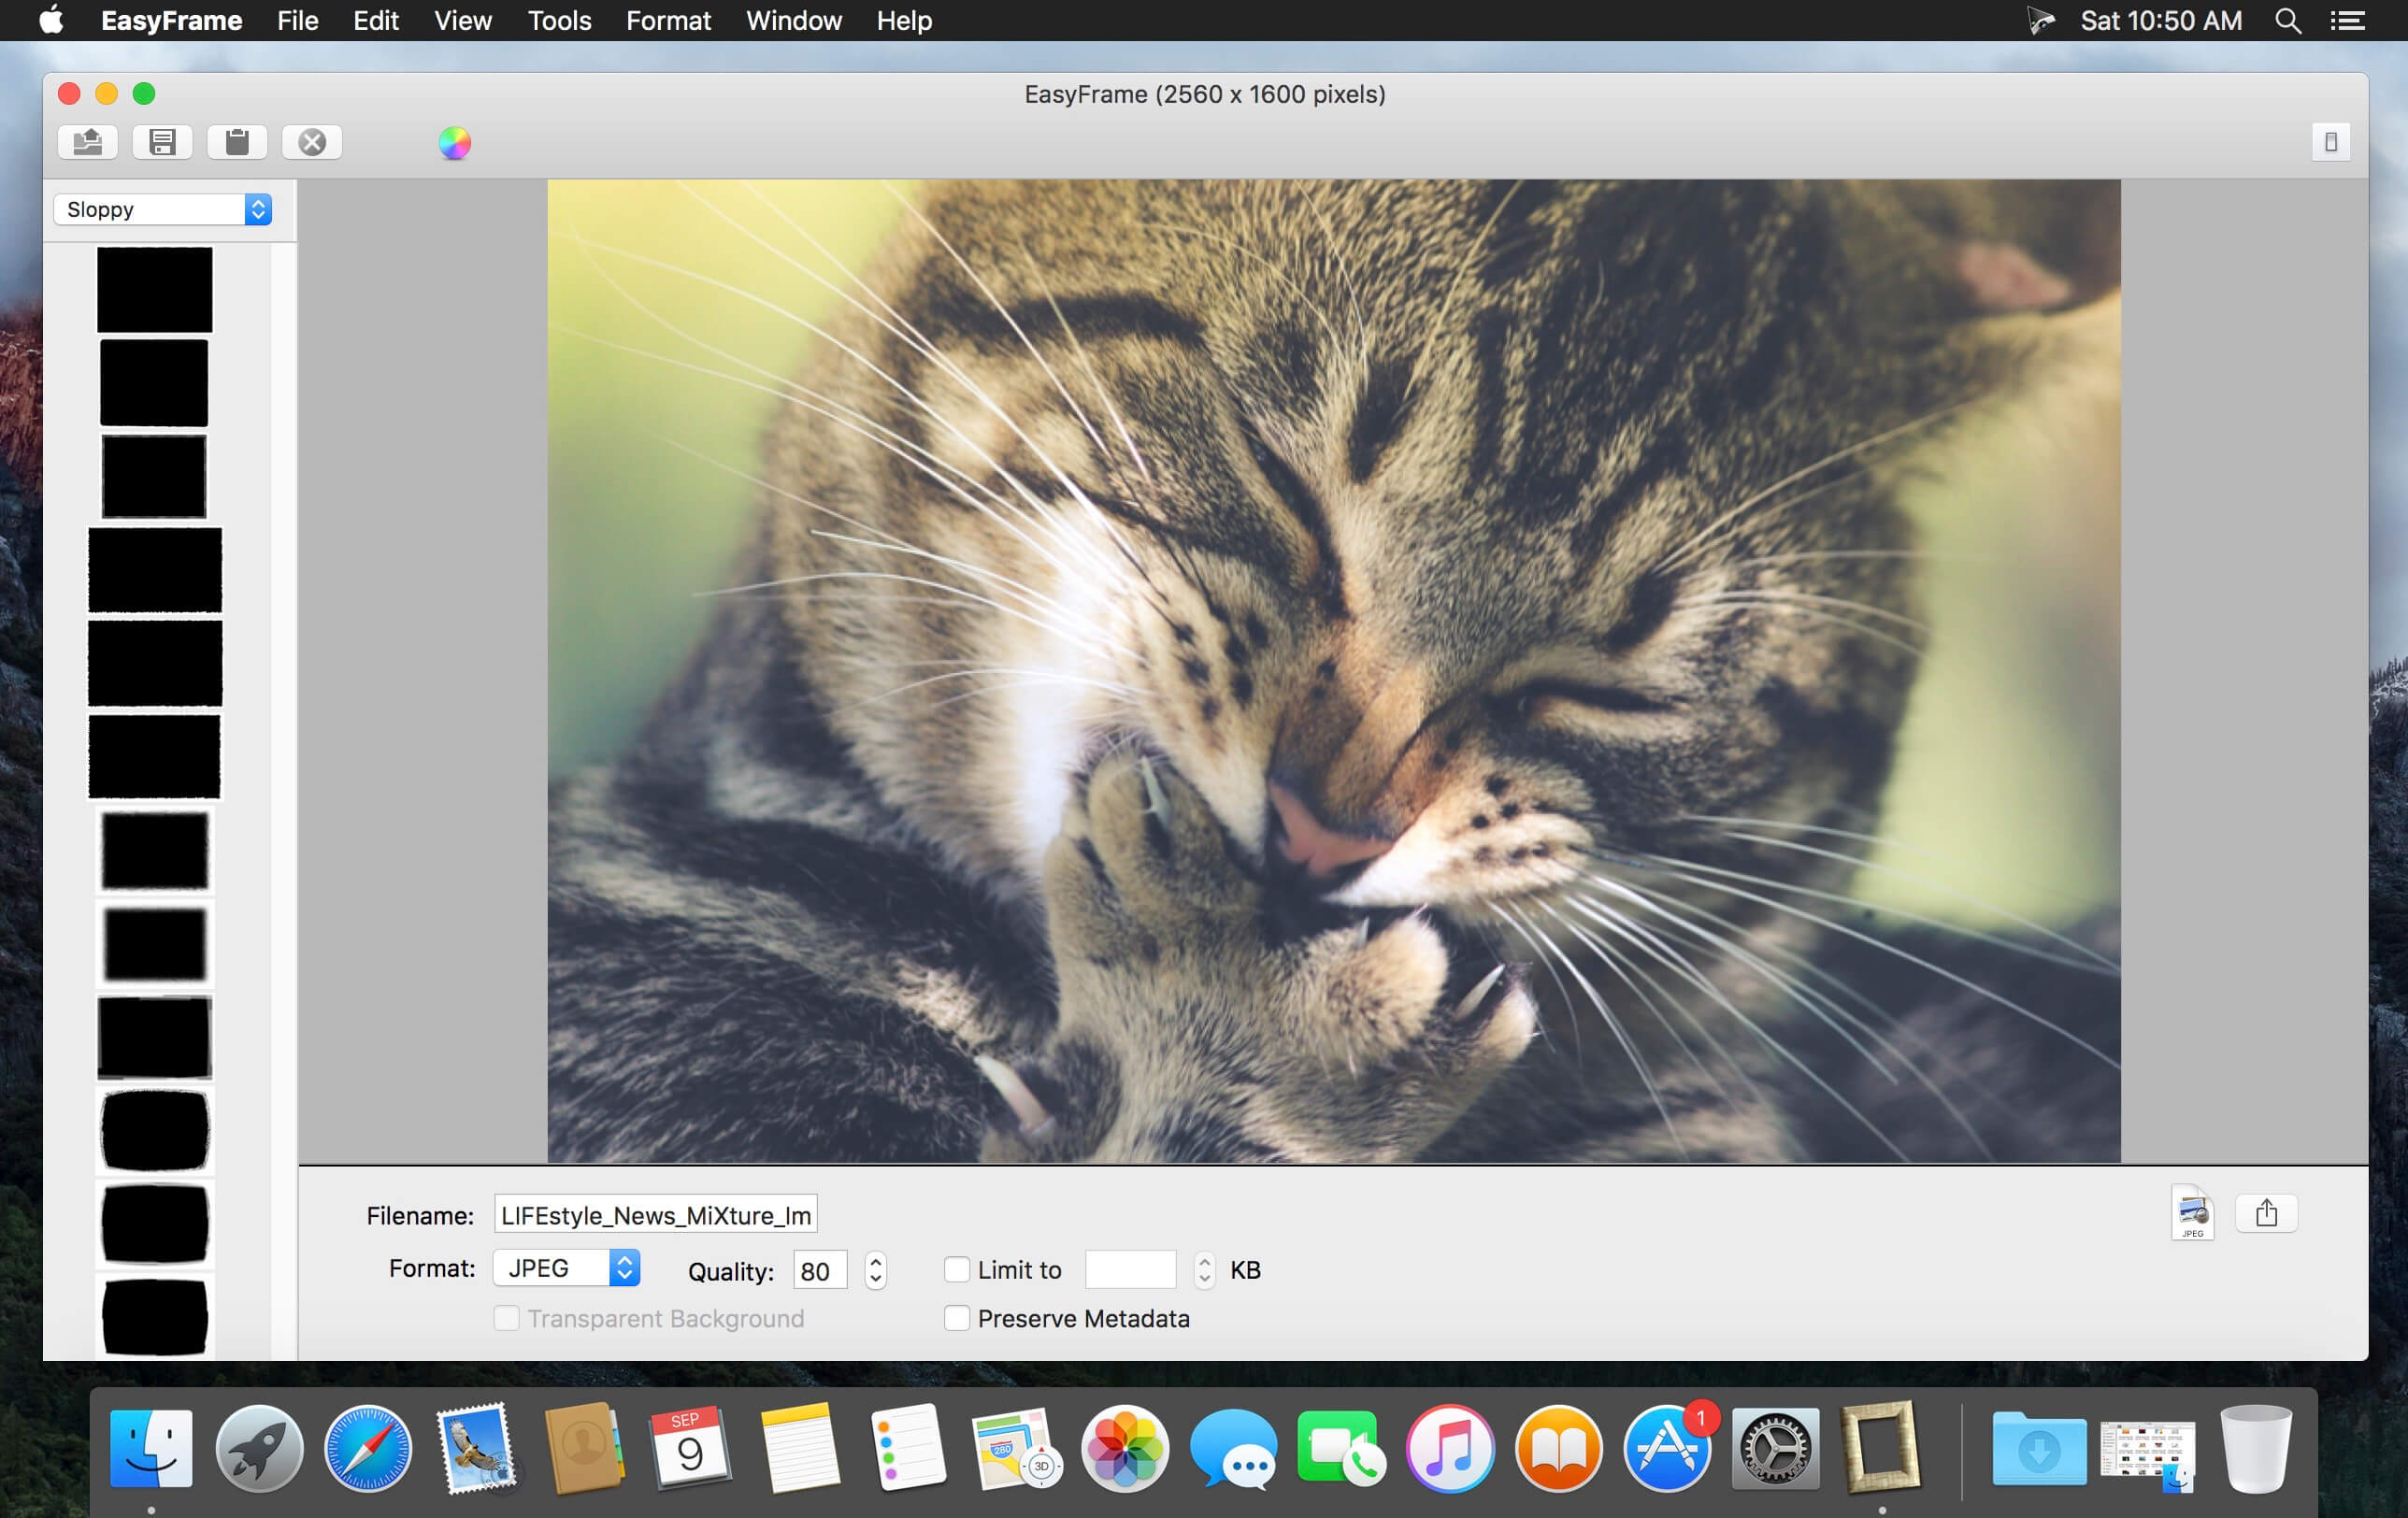2408x1518 pixels.
Task: Click the share button near Filename
Action: pos(2266,1213)
